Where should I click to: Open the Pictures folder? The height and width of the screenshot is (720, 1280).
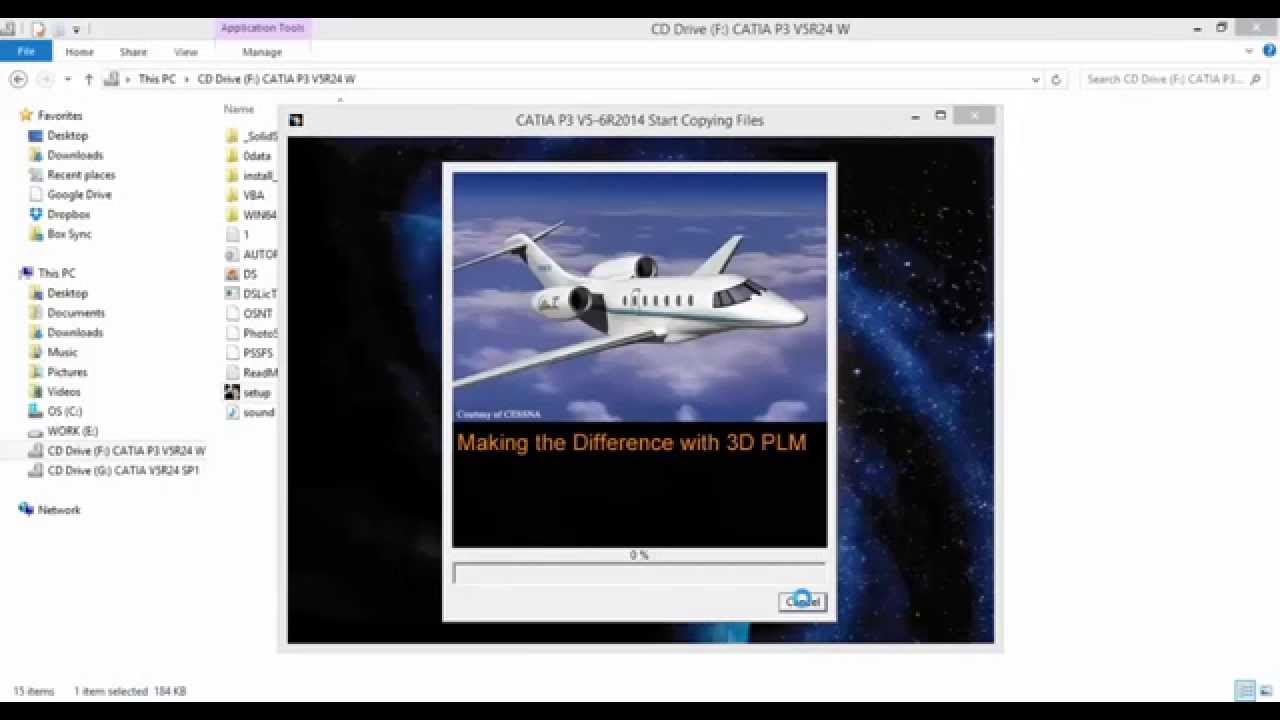[x=67, y=372]
